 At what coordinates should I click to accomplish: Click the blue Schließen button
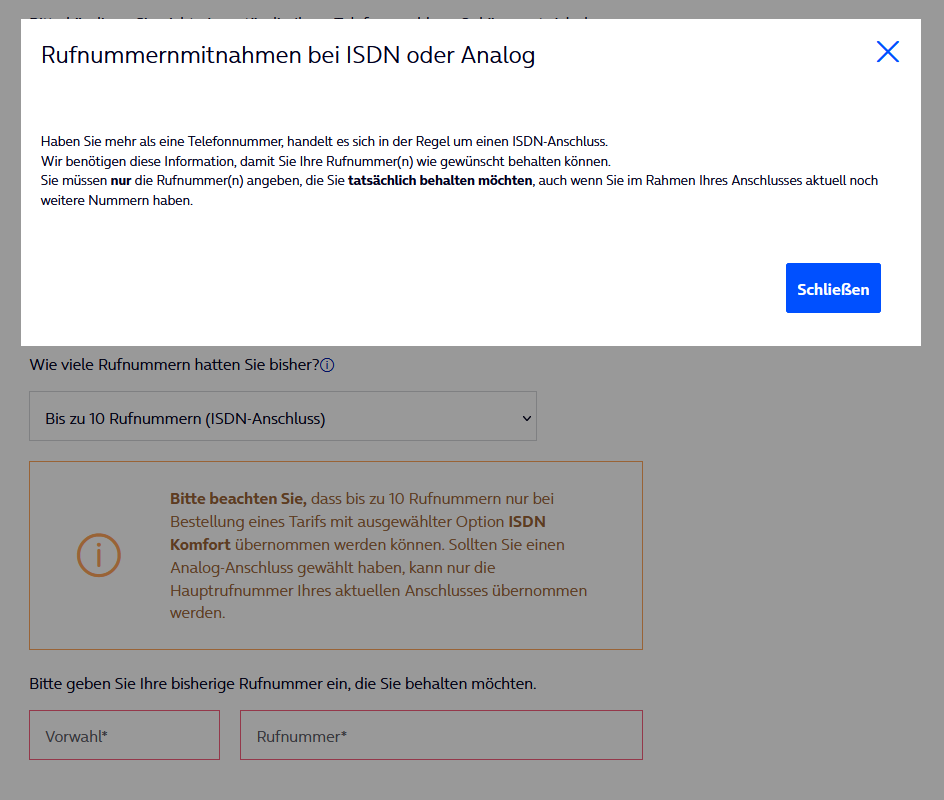click(x=833, y=288)
